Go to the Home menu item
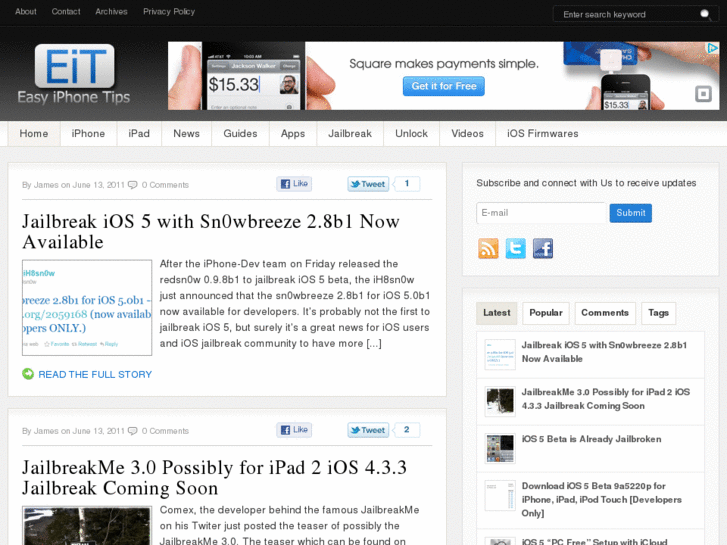The height and width of the screenshot is (545, 727). pos(34,134)
